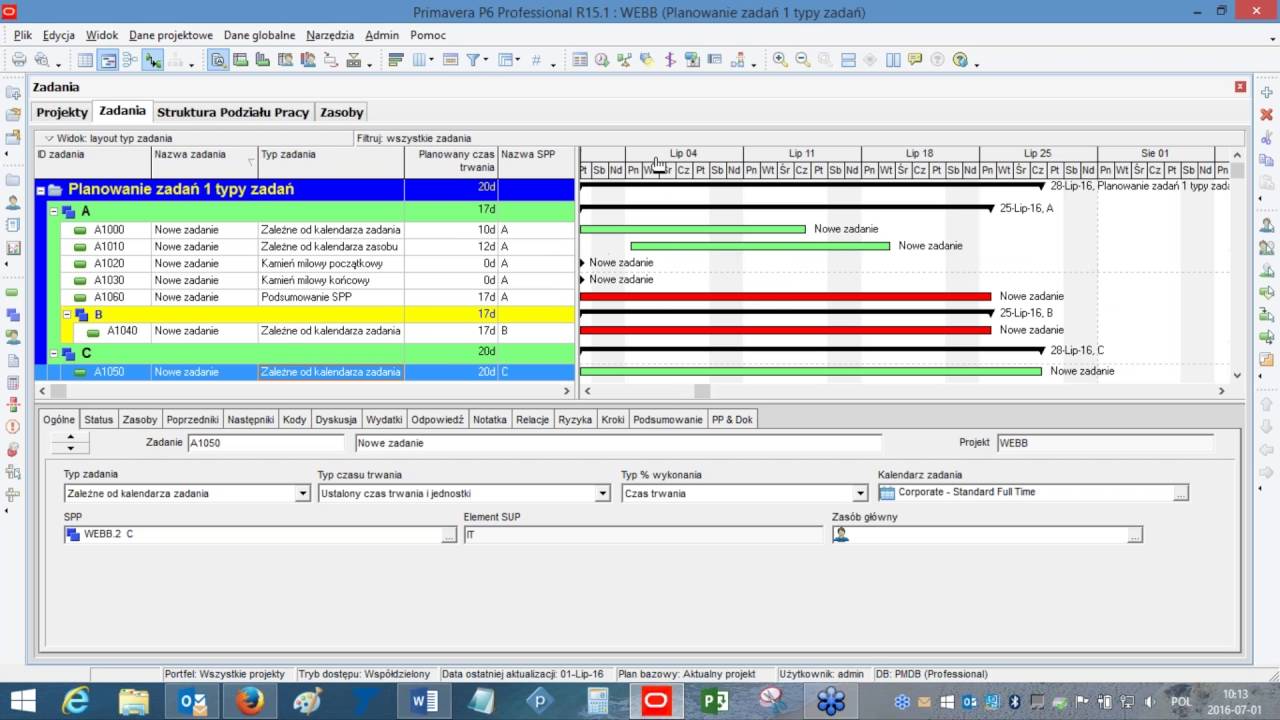Open the Edycja menu
The width and height of the screenshot is (1280, 720).
59,35
